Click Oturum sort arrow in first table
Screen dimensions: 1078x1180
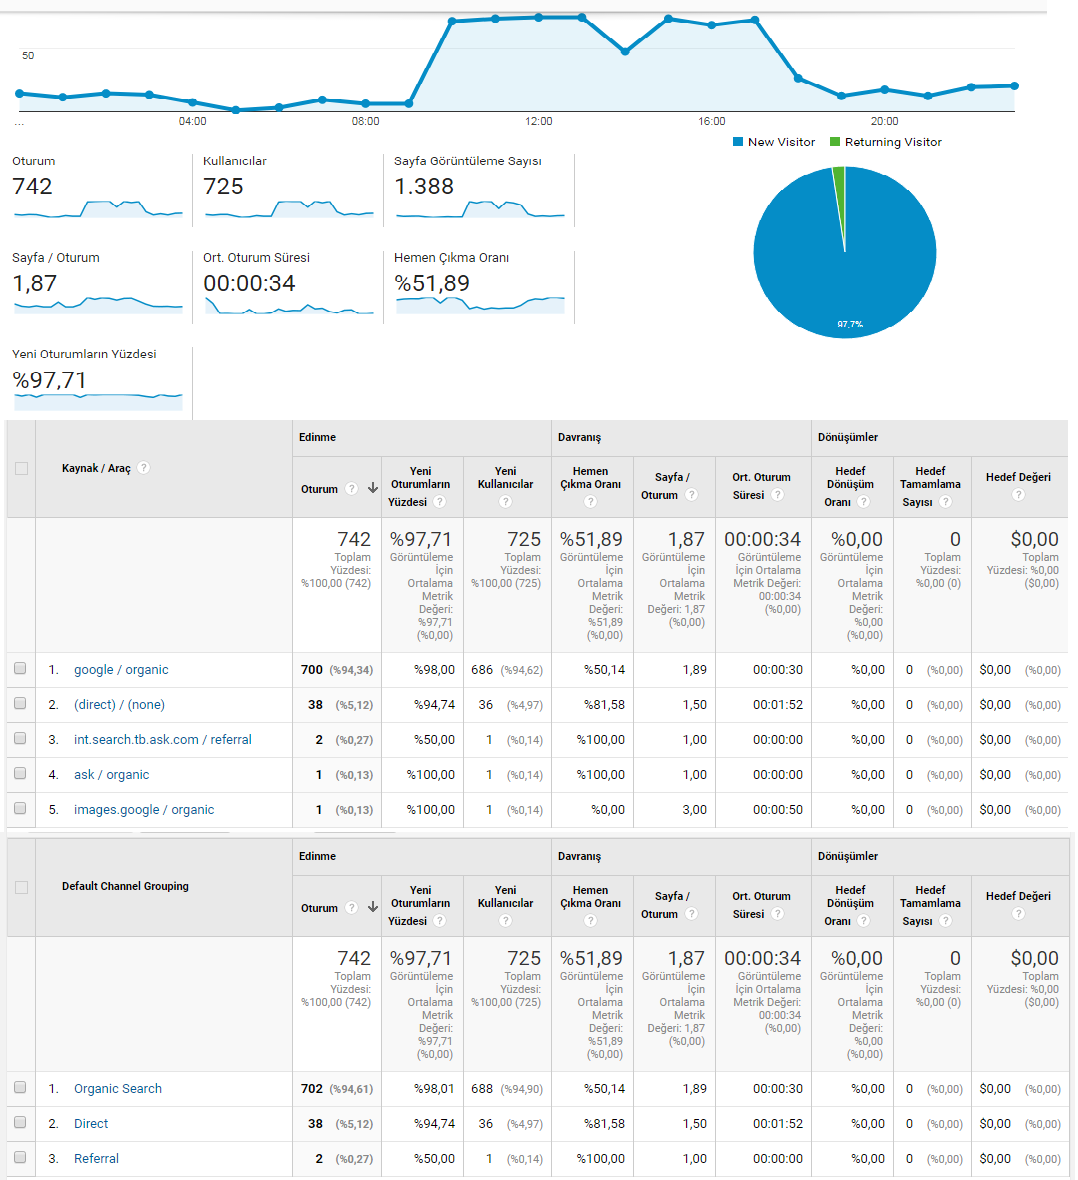click(x=373, y=488)
